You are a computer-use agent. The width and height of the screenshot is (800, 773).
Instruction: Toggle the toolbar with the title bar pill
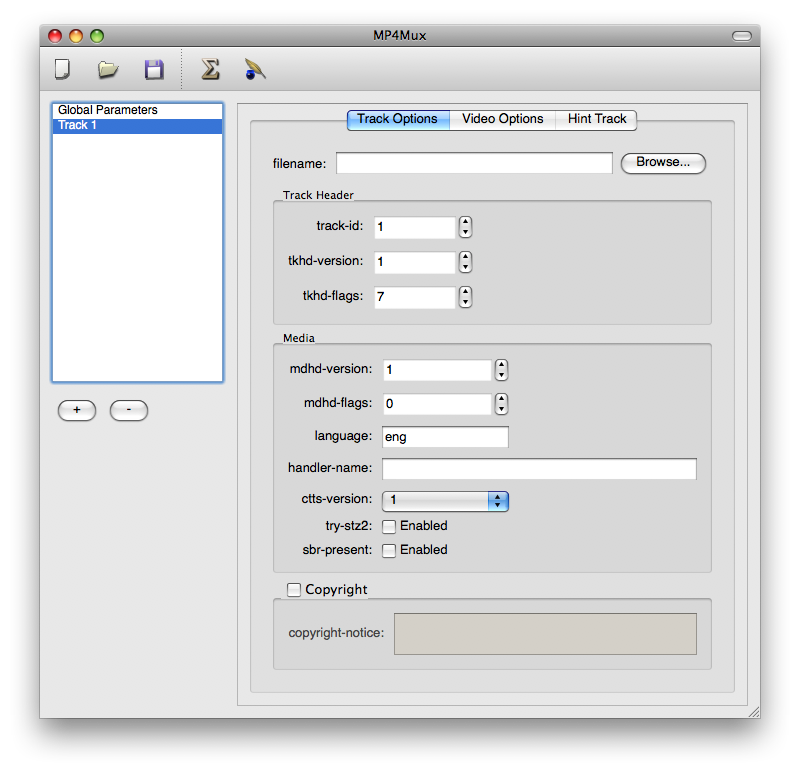pos(742,36)
